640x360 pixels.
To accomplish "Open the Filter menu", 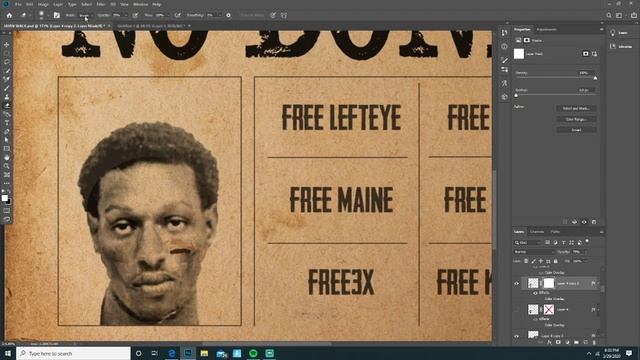I will [101, 4].
